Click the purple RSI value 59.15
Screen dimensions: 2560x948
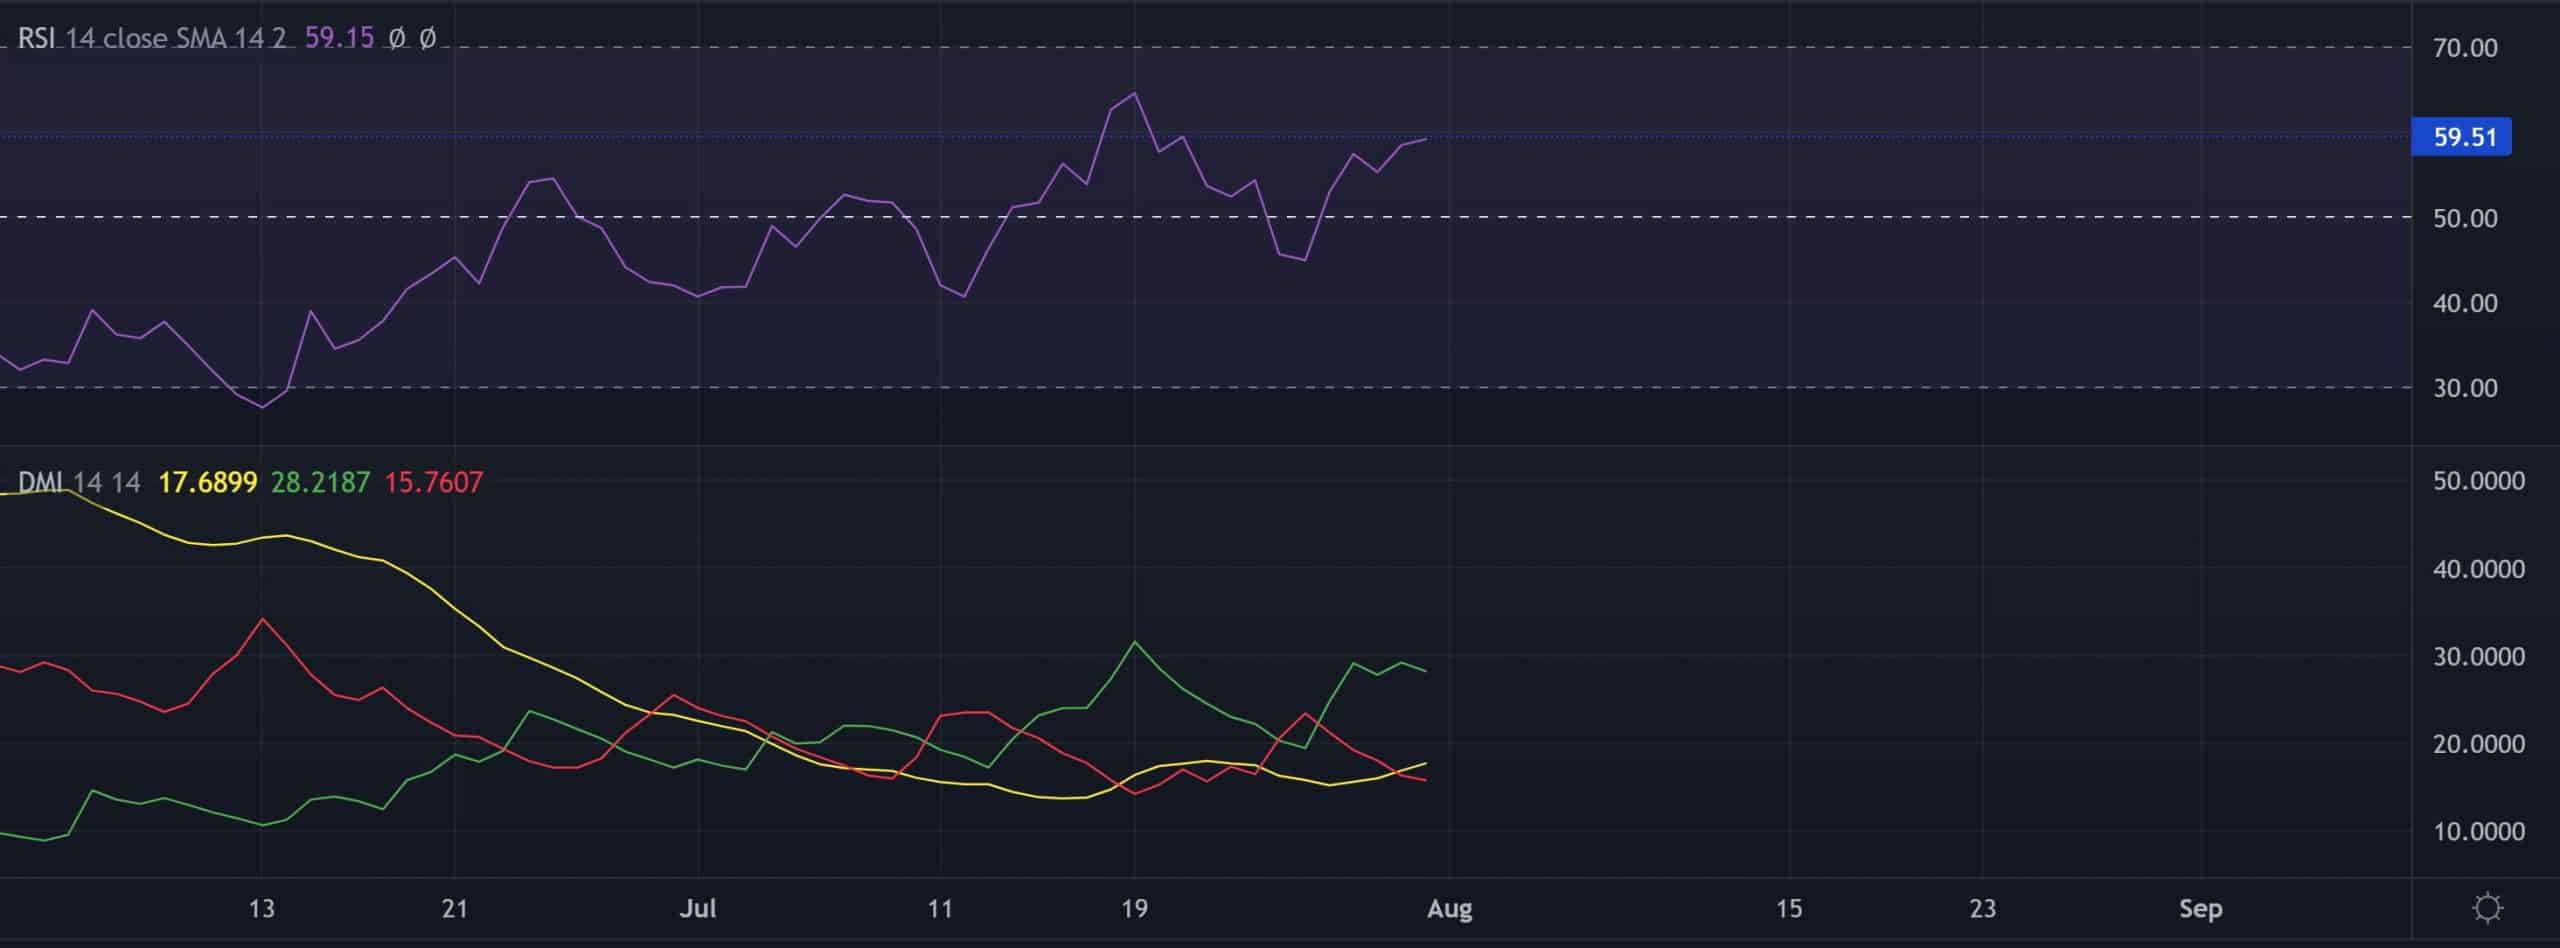[x=339, y=38]
